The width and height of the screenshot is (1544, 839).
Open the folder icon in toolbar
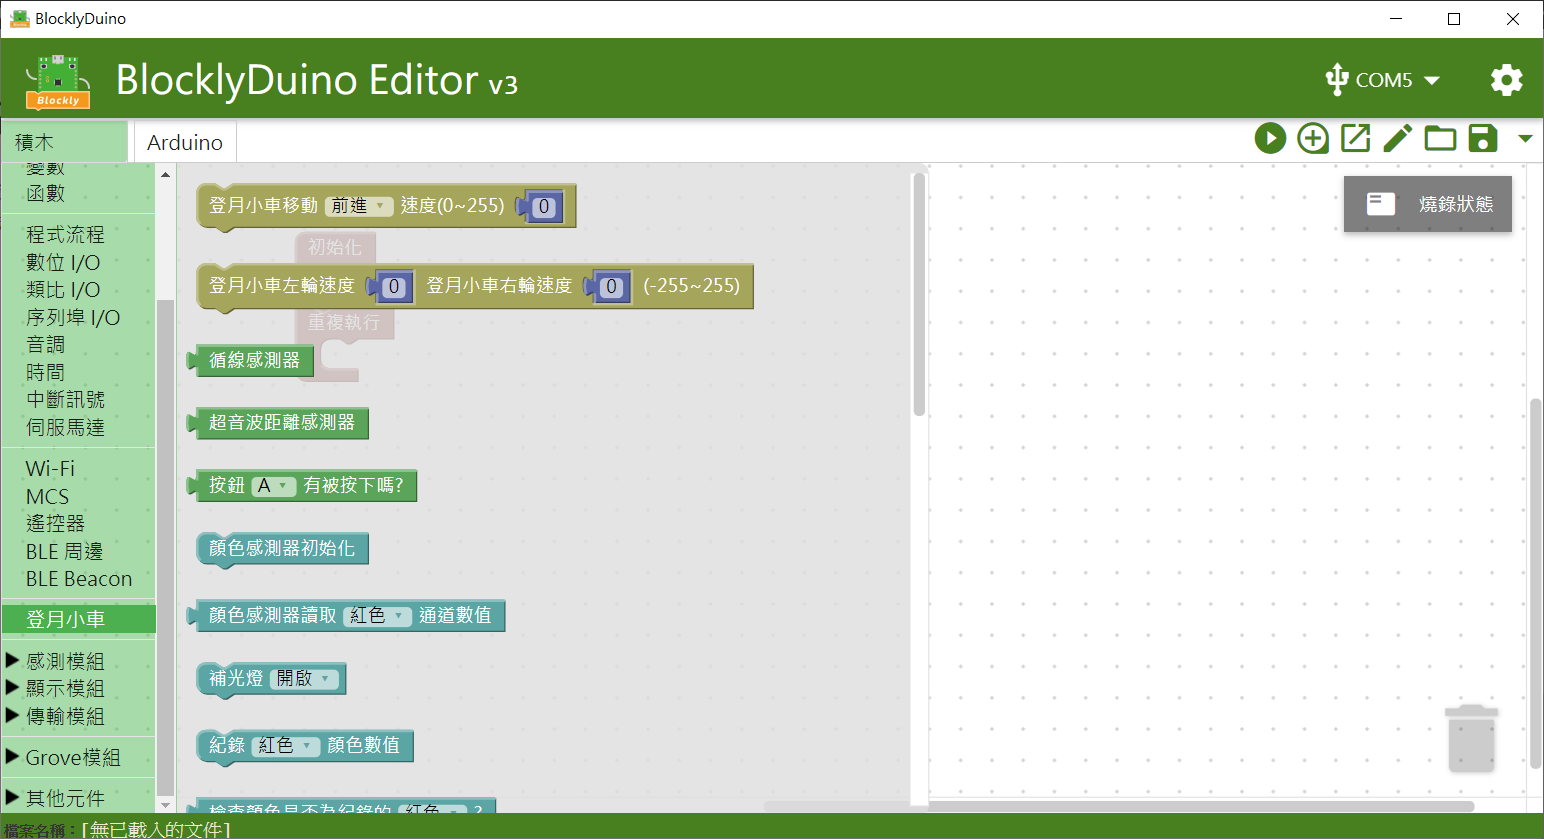(x=1440, y=138)
